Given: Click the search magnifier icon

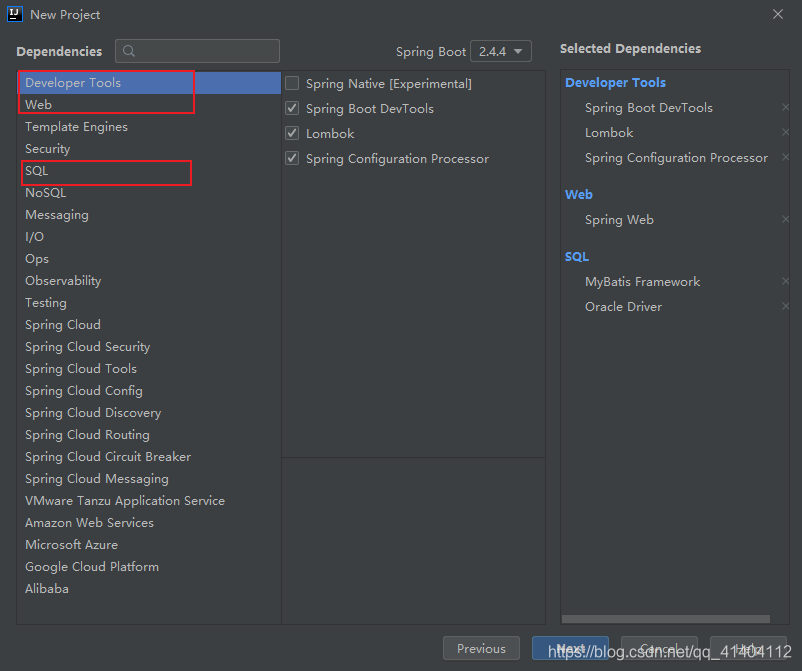Looking at the screenshot, I should click(x=129, y=51).
